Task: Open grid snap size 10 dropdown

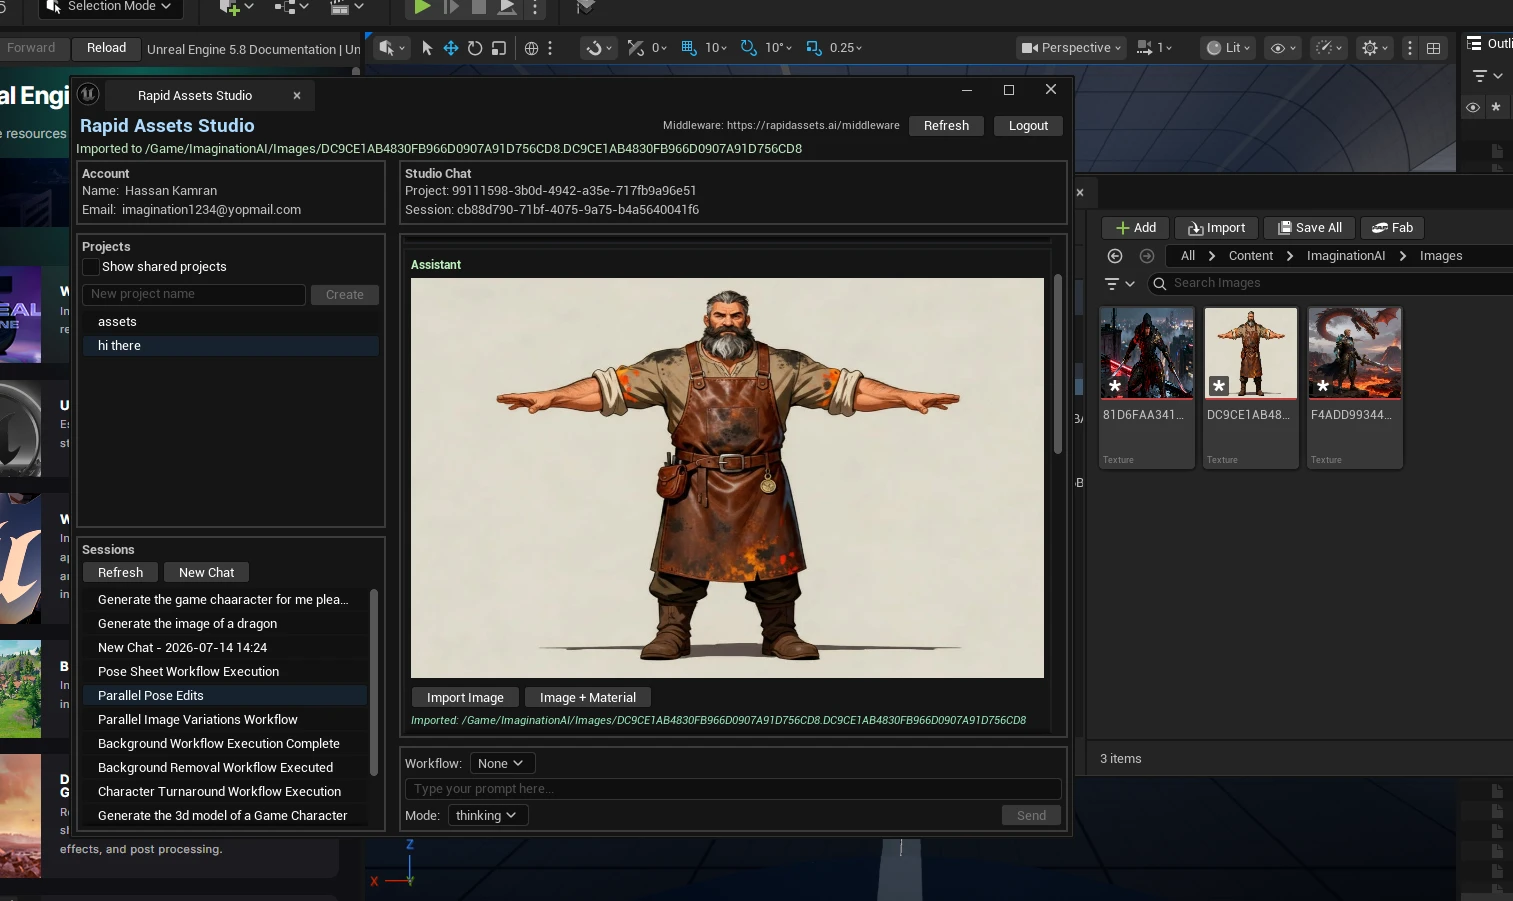Action: click(x=716, y=48)
